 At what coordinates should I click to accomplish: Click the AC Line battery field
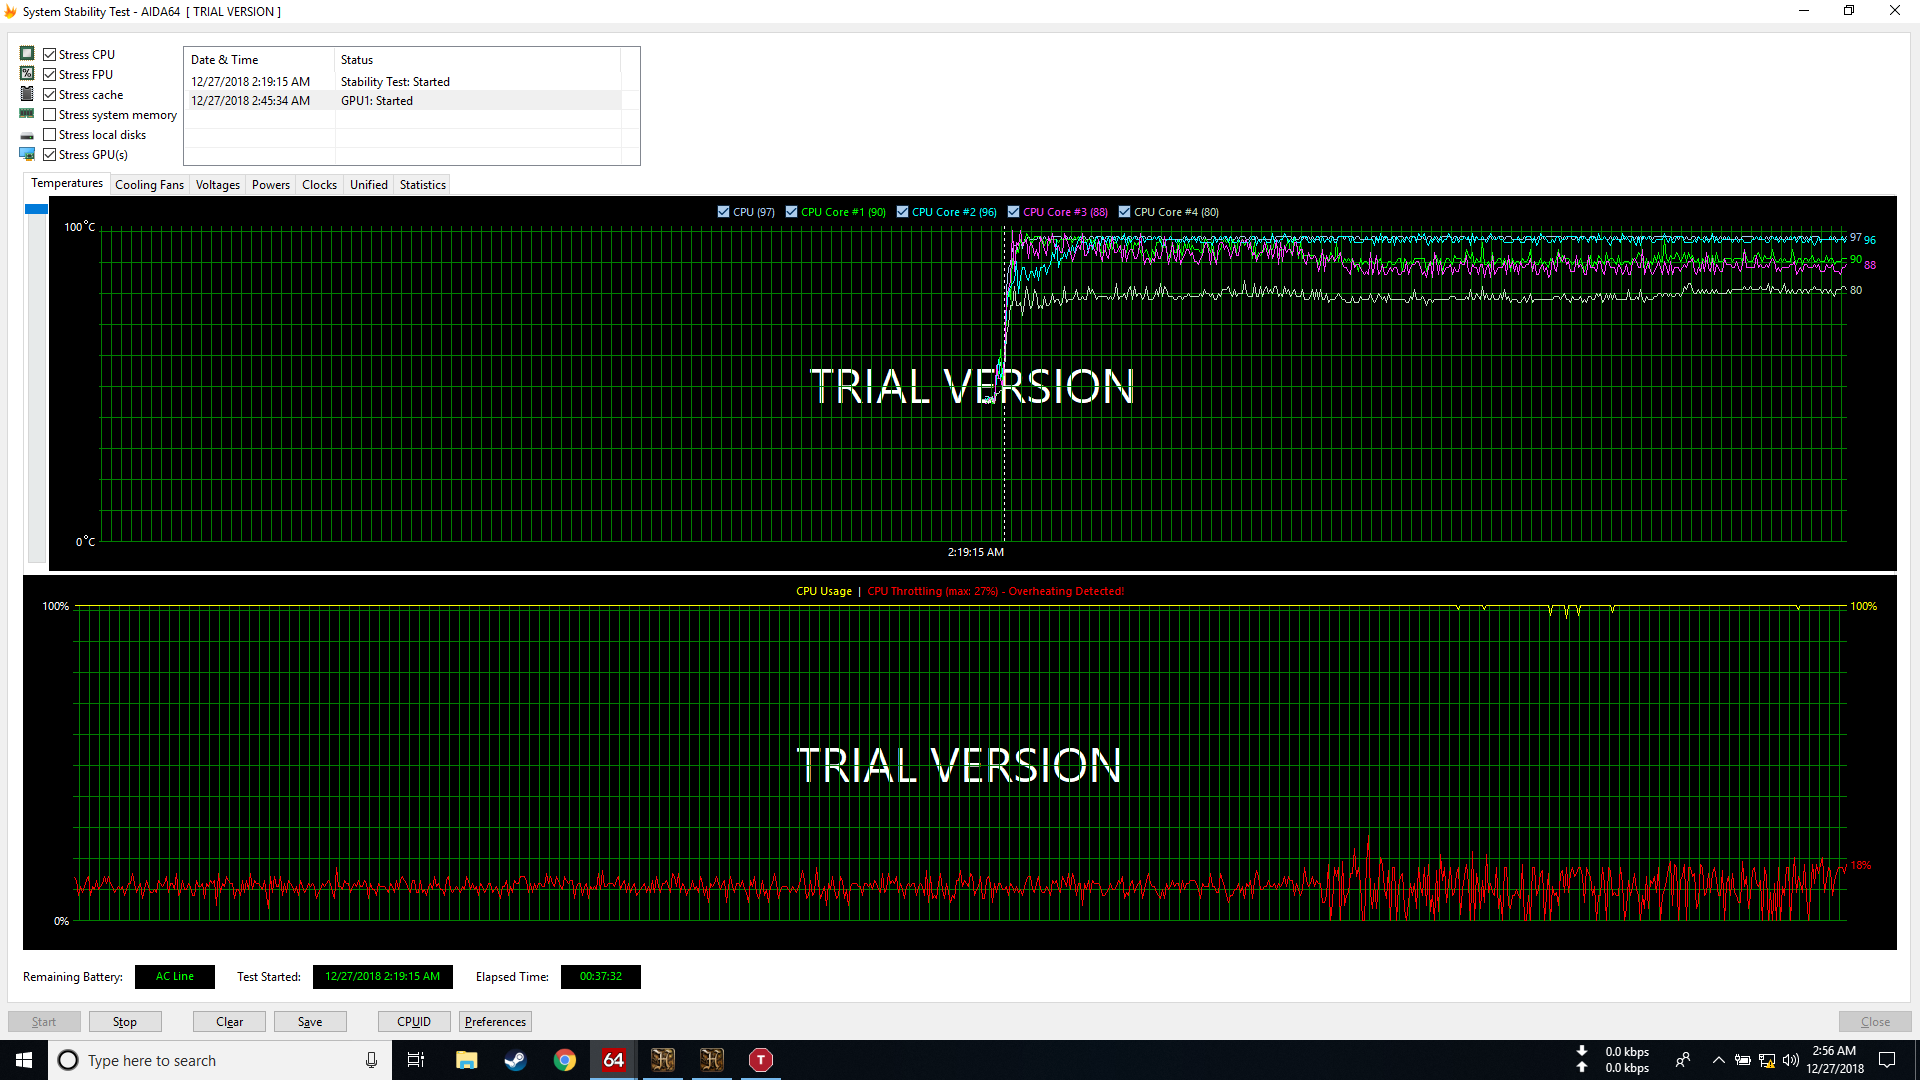click(175, 977)
